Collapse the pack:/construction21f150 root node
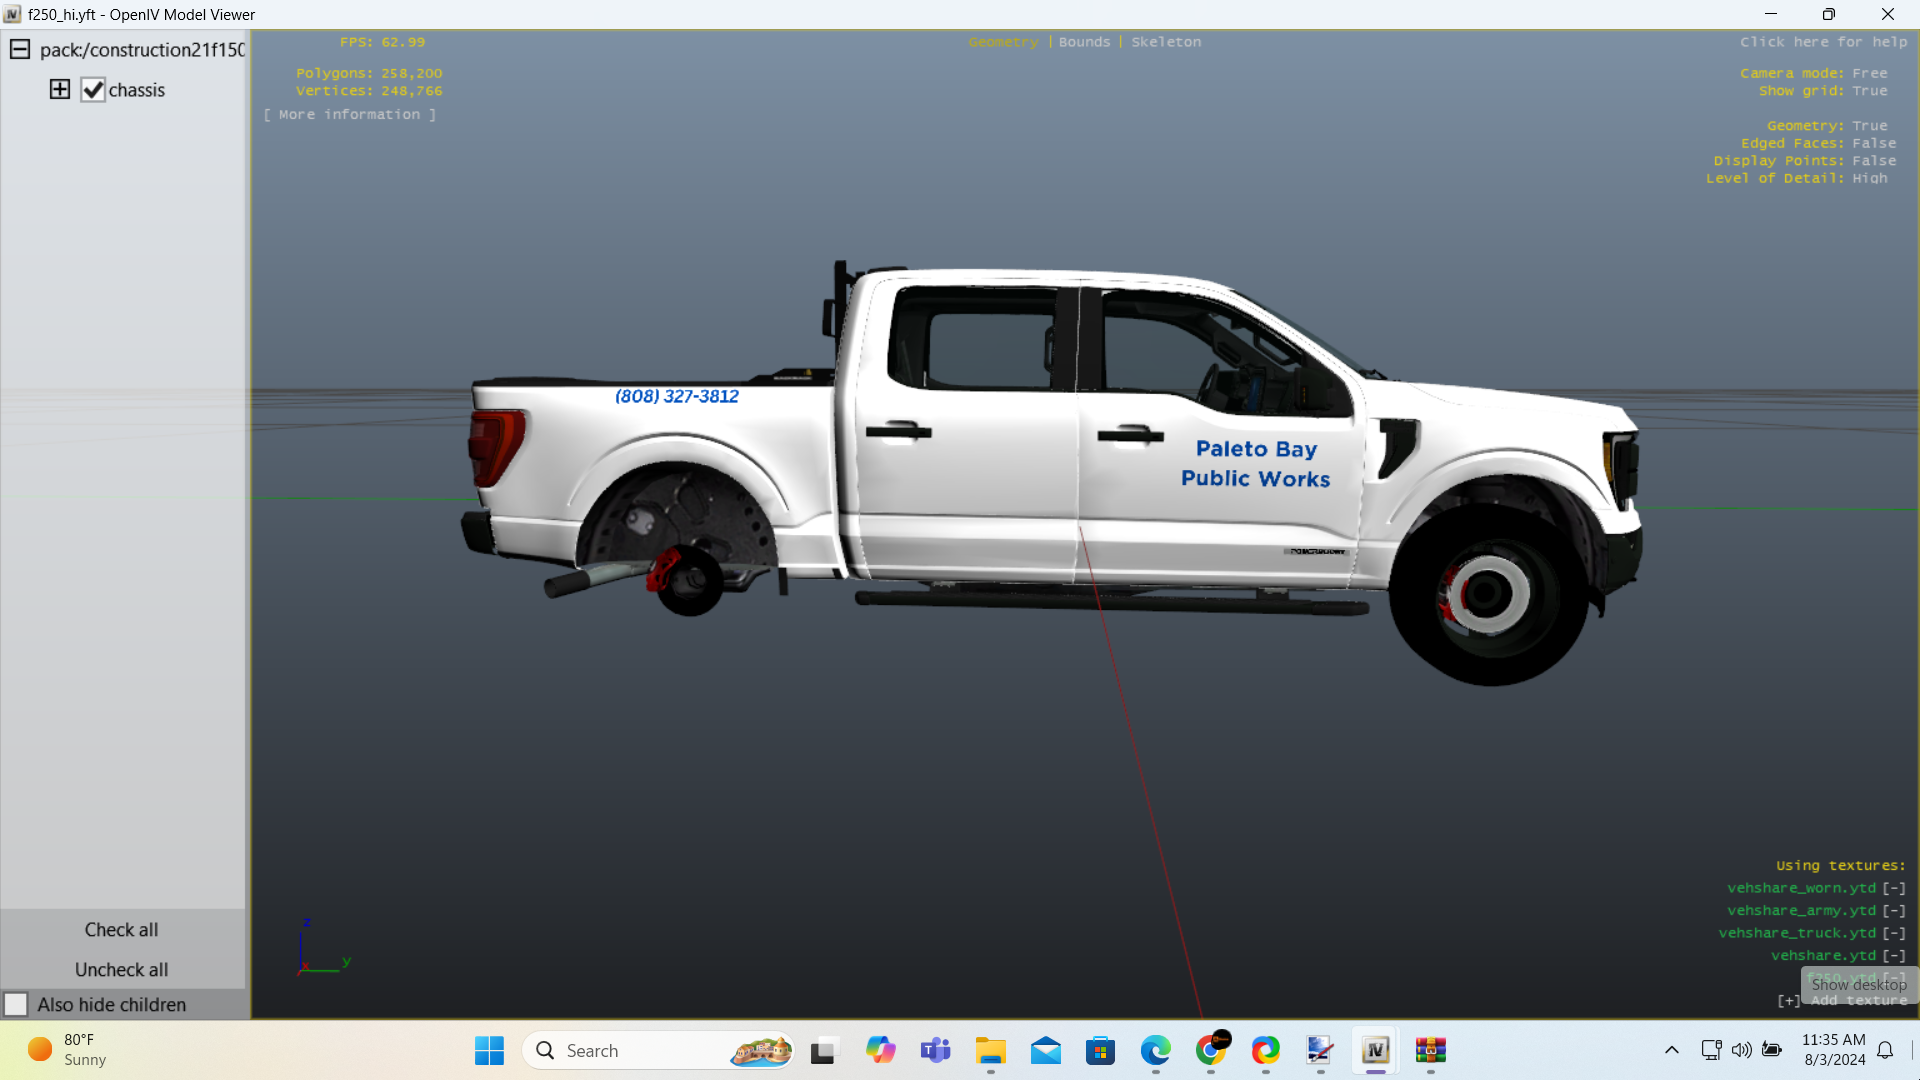The image size is (1920, 1080). point(20,50)
